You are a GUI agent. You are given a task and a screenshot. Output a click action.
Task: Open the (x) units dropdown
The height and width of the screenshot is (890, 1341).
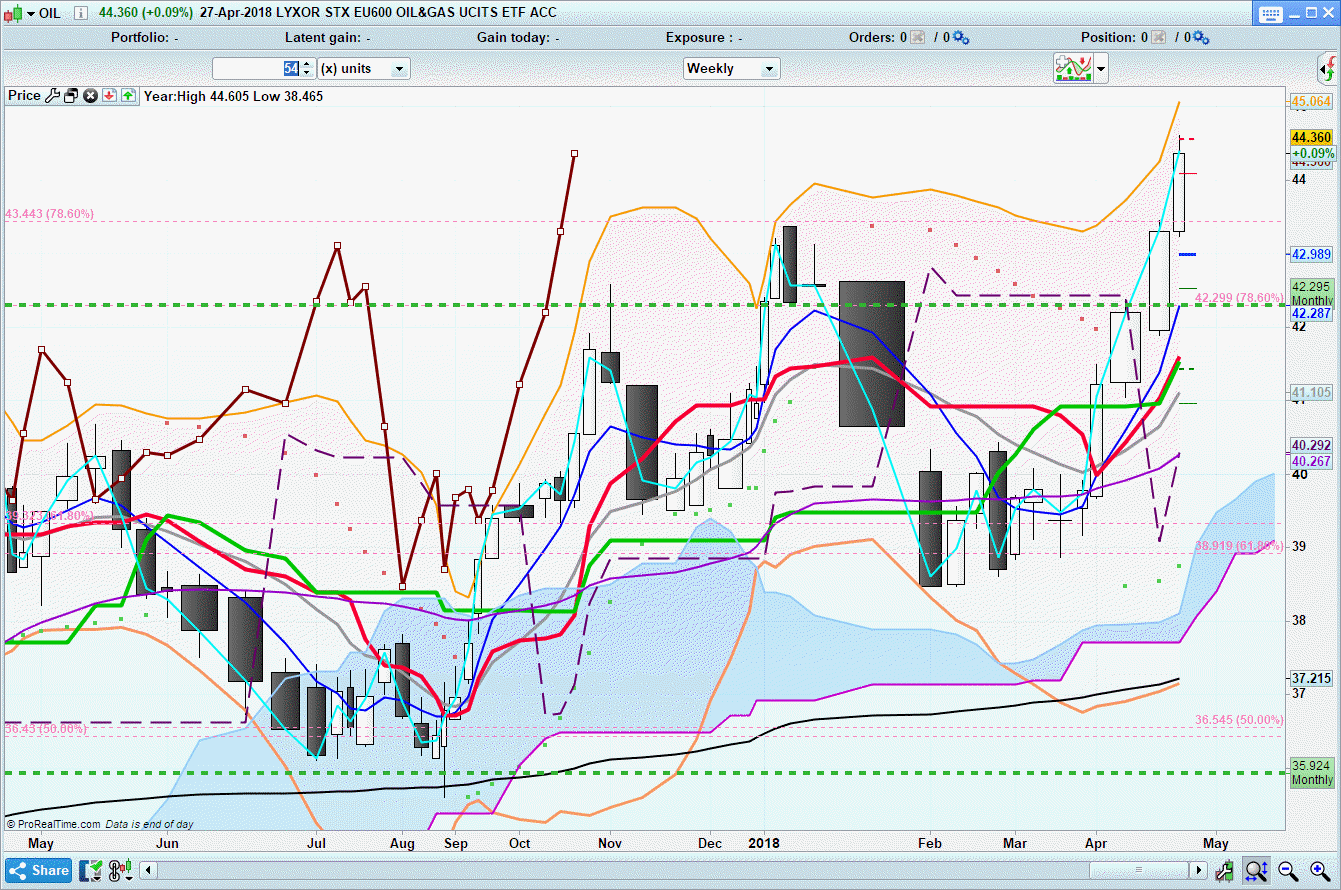click(x=364, y=69)
